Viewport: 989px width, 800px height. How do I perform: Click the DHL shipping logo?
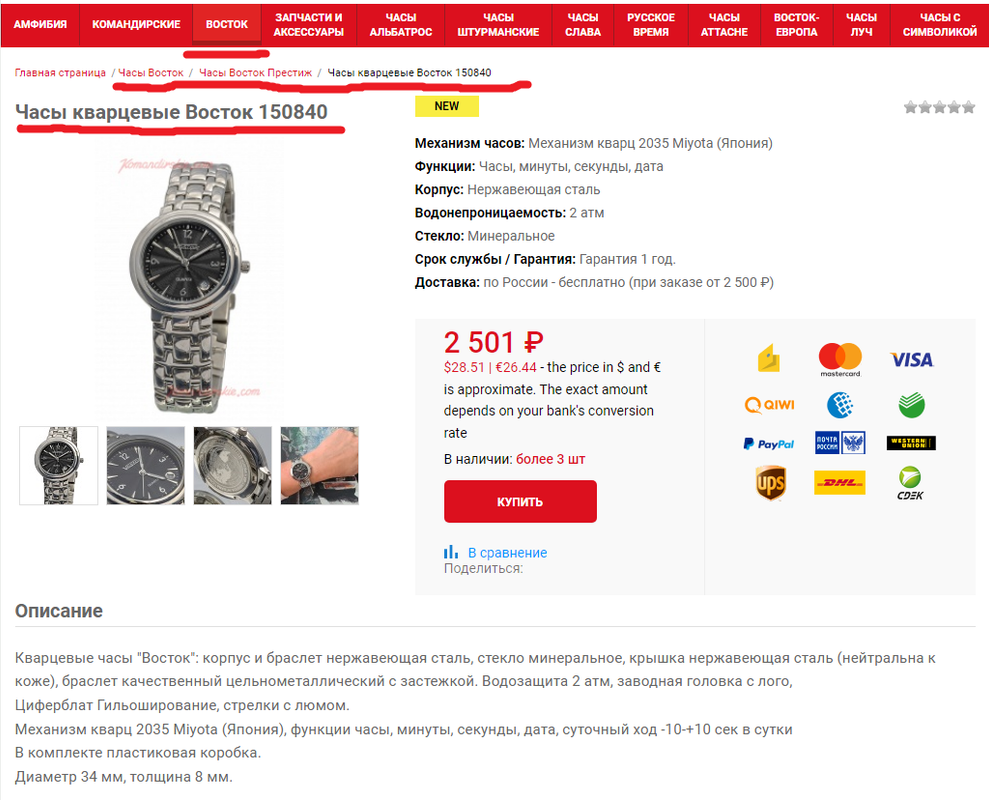pyautogui.click(x=840, y=483)
